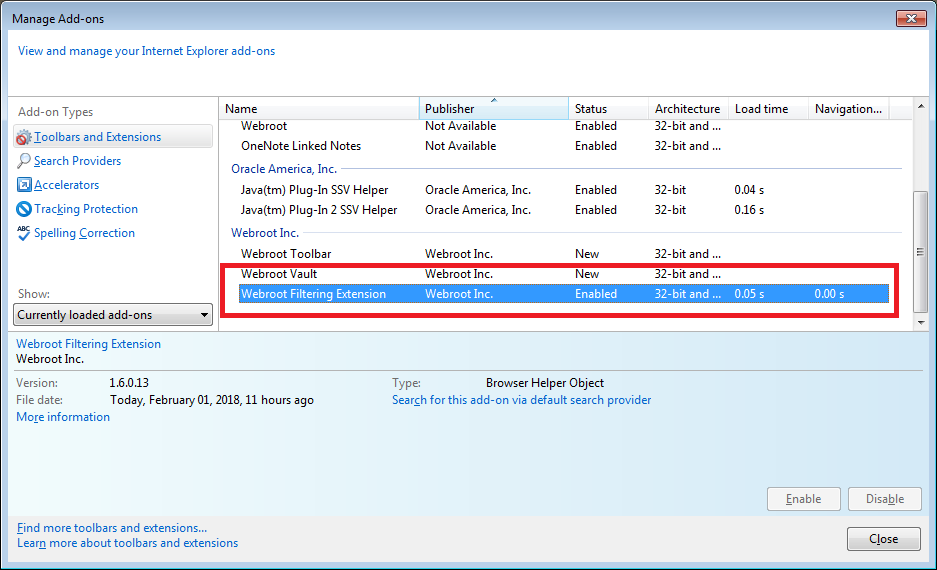Select the Webroot Toolbar row
Screen dimensions: 937x570
(x=564, y=254)
